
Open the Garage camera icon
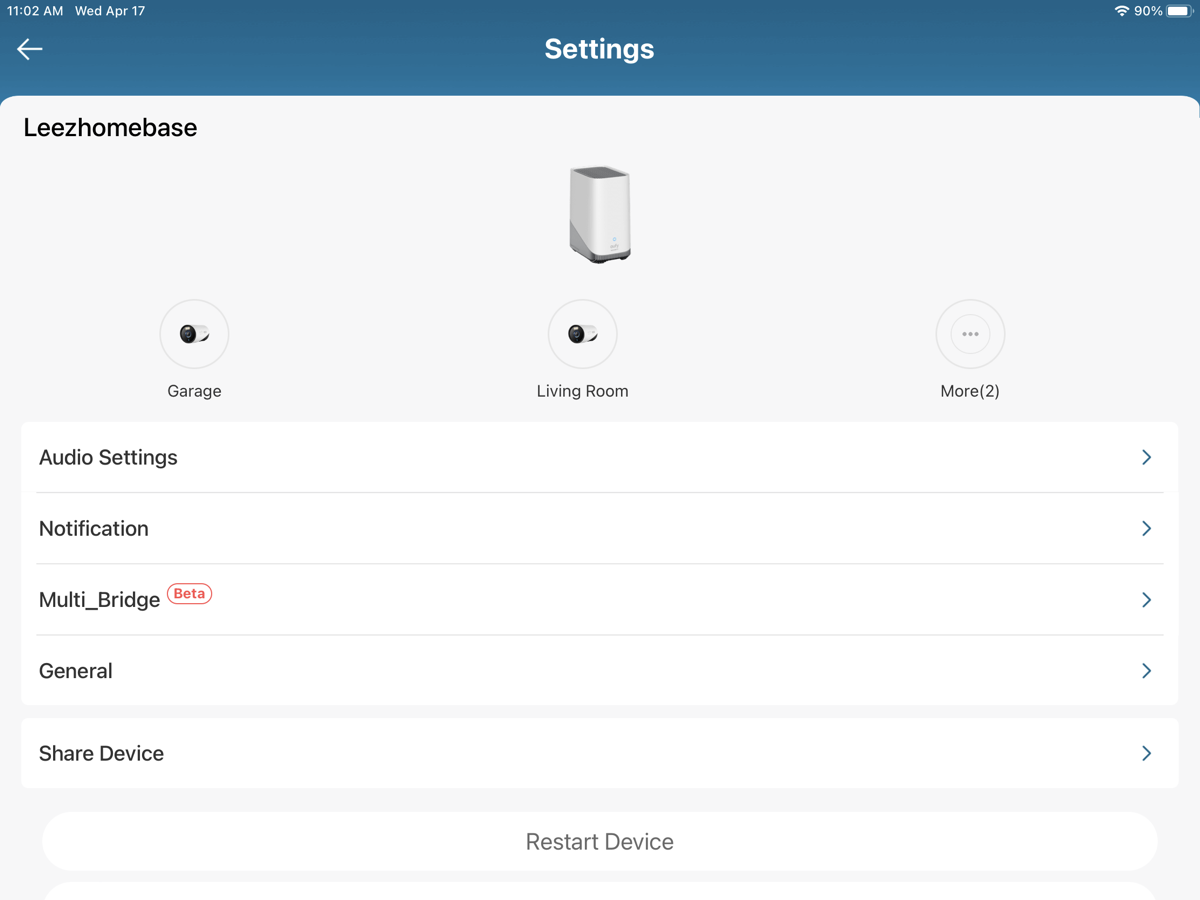(x=194, y=334)
